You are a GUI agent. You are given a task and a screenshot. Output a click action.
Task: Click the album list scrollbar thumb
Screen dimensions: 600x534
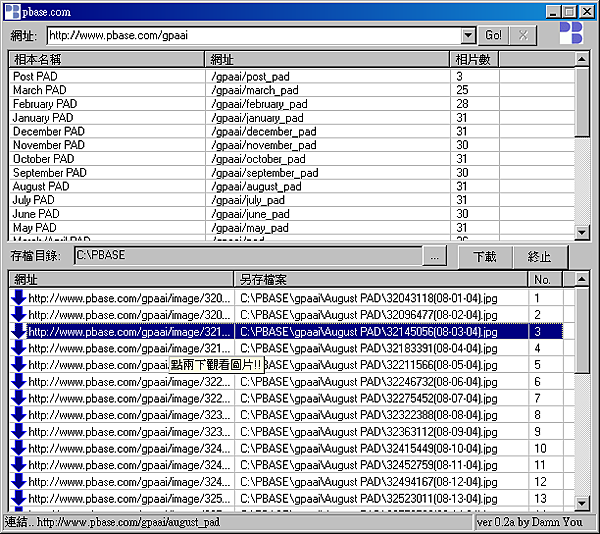coord(582,102)
